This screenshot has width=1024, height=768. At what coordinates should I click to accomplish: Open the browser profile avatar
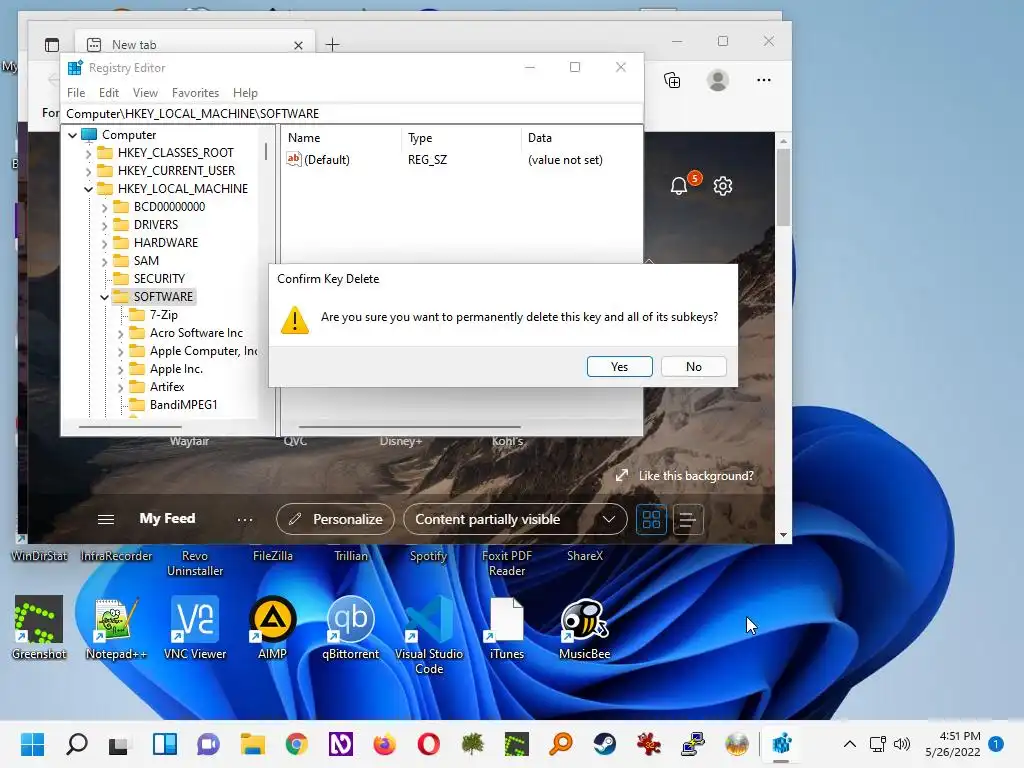pyautogui.click(x=718, y=80)
